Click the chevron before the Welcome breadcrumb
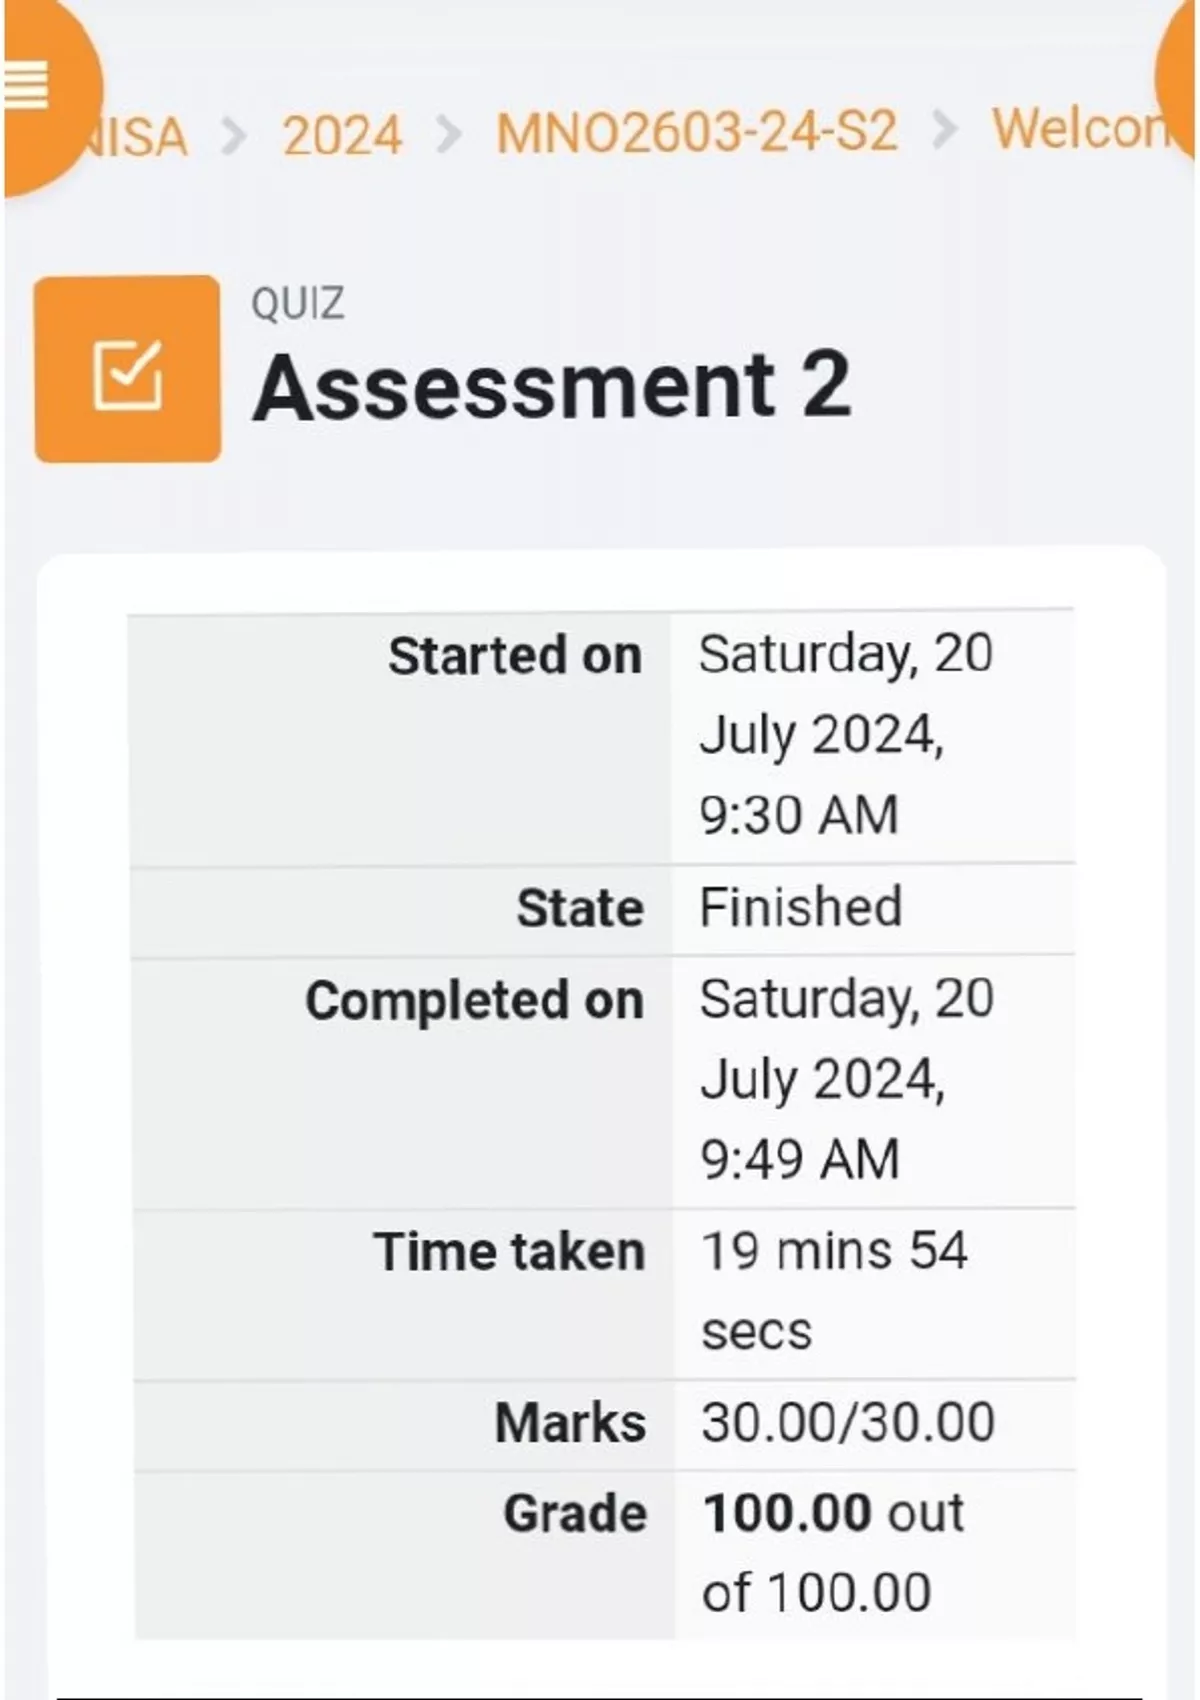The image size is (1200, 1700). tap(944, 131)
